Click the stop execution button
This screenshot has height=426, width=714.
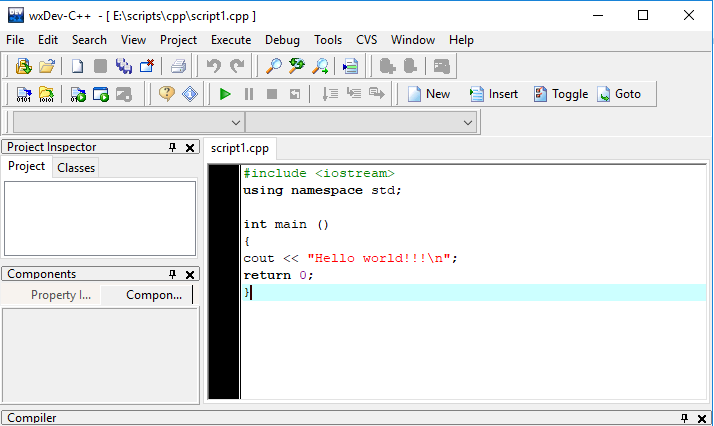[272, 94]
